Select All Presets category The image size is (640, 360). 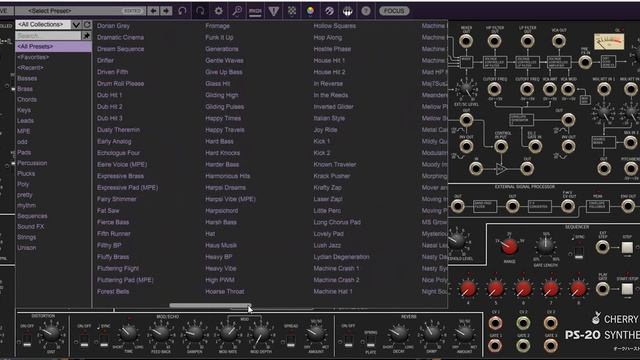53,47
